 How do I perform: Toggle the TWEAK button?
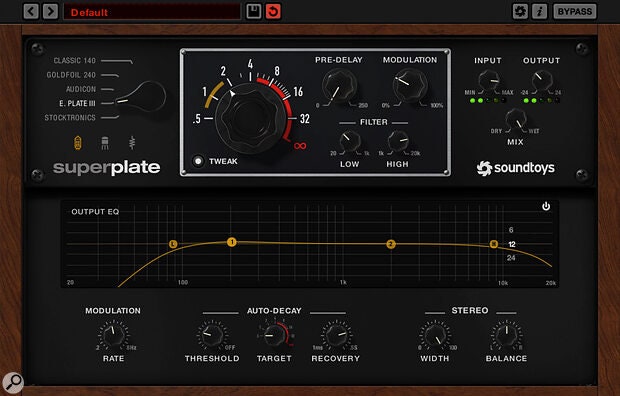(198, 161)
